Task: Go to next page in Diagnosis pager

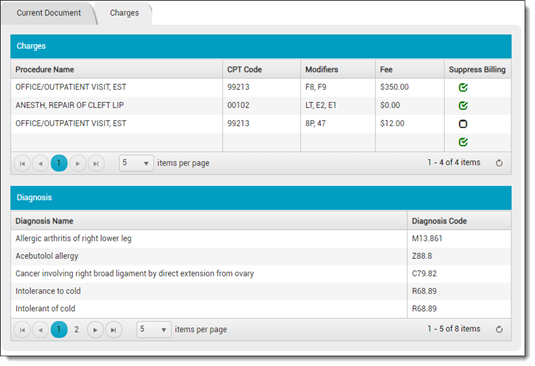Action: [x=95, y=330]
